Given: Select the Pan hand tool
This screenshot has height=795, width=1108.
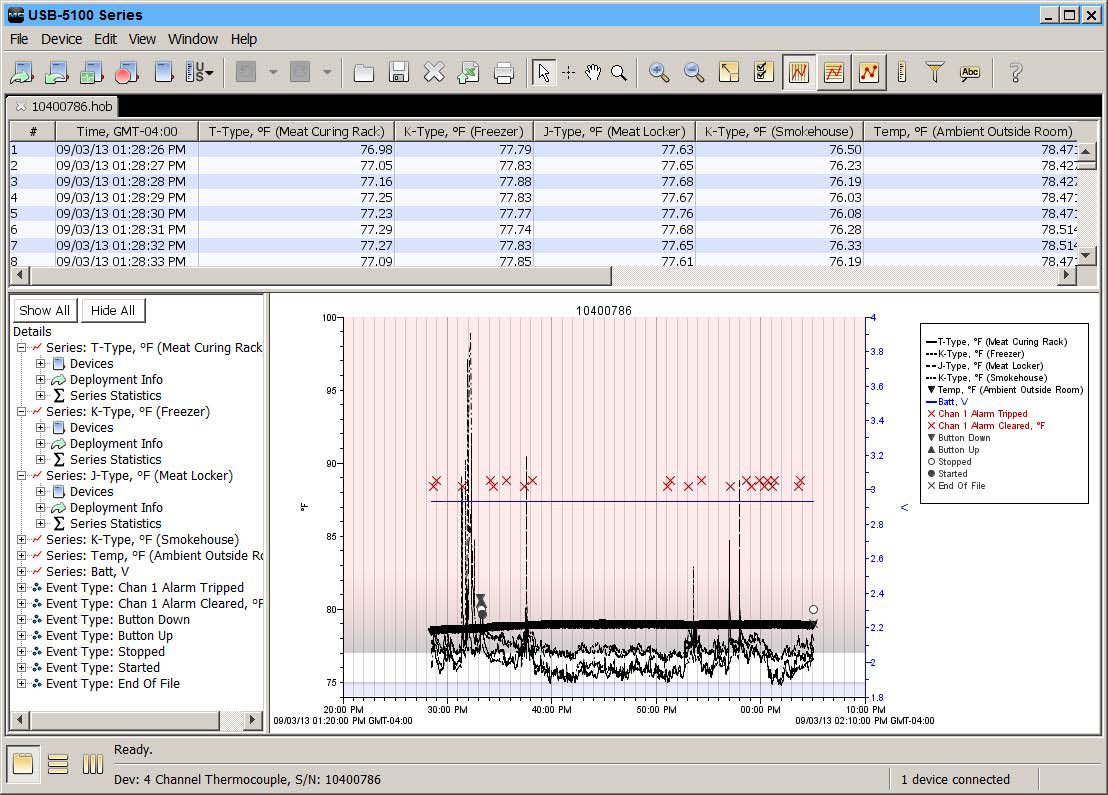Looking at the screenshot, I should [594, 72].
